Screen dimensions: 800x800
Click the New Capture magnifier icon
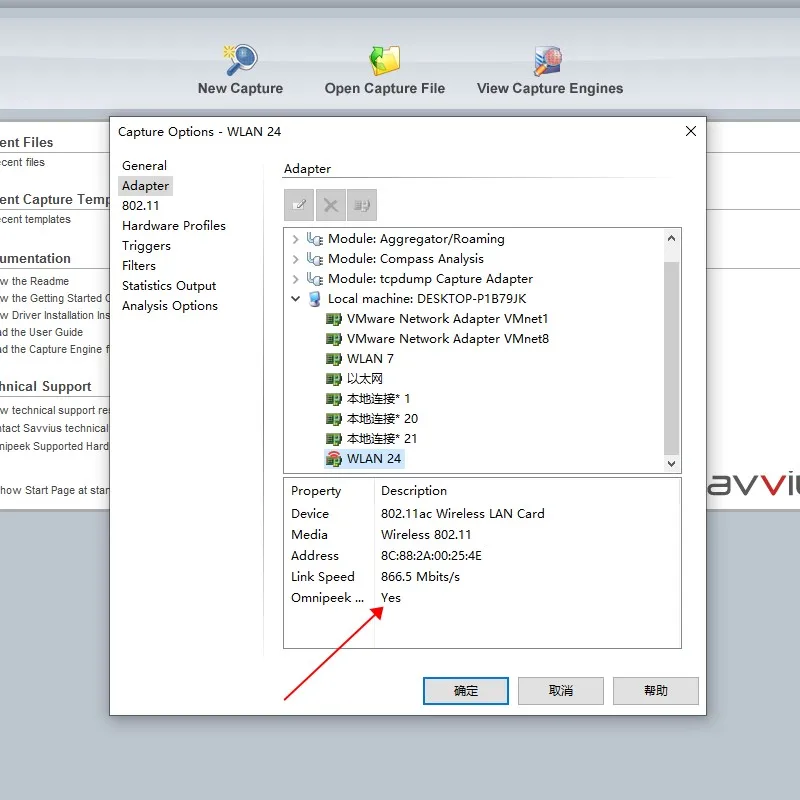[240, 60]
